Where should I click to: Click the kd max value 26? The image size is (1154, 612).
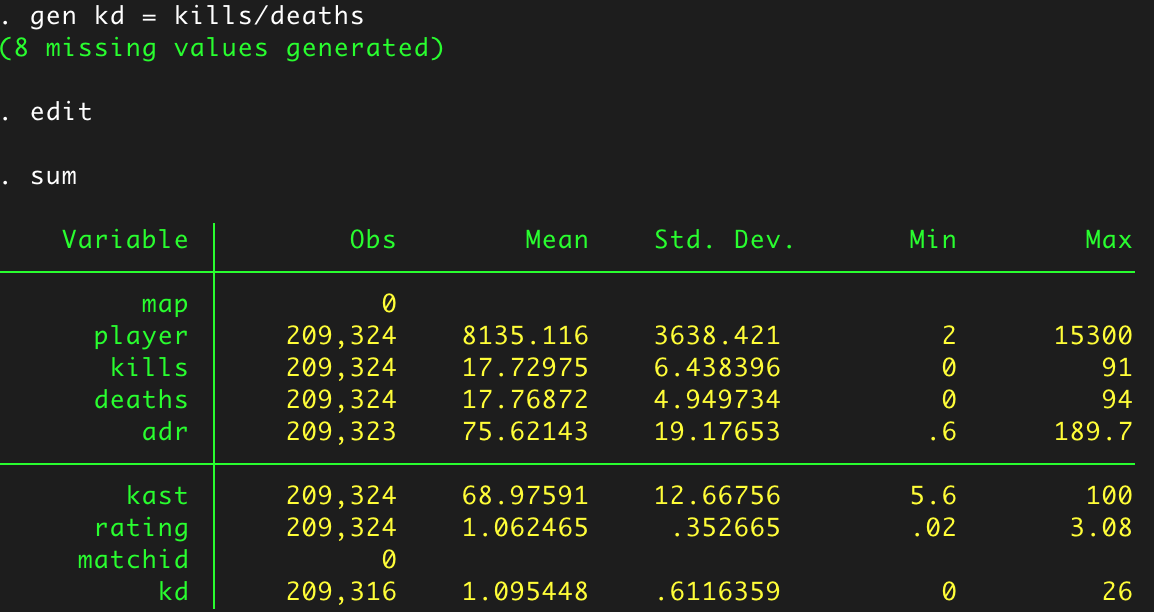1117,591
